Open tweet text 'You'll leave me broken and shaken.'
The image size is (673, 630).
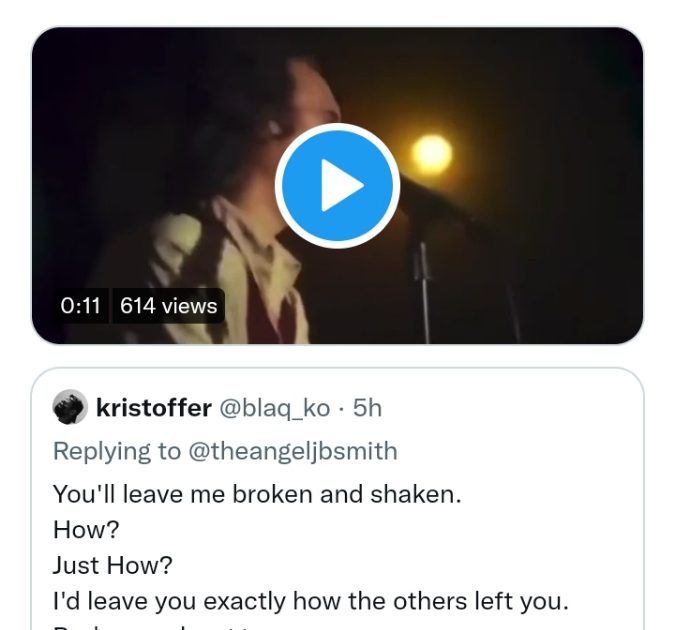256,494
